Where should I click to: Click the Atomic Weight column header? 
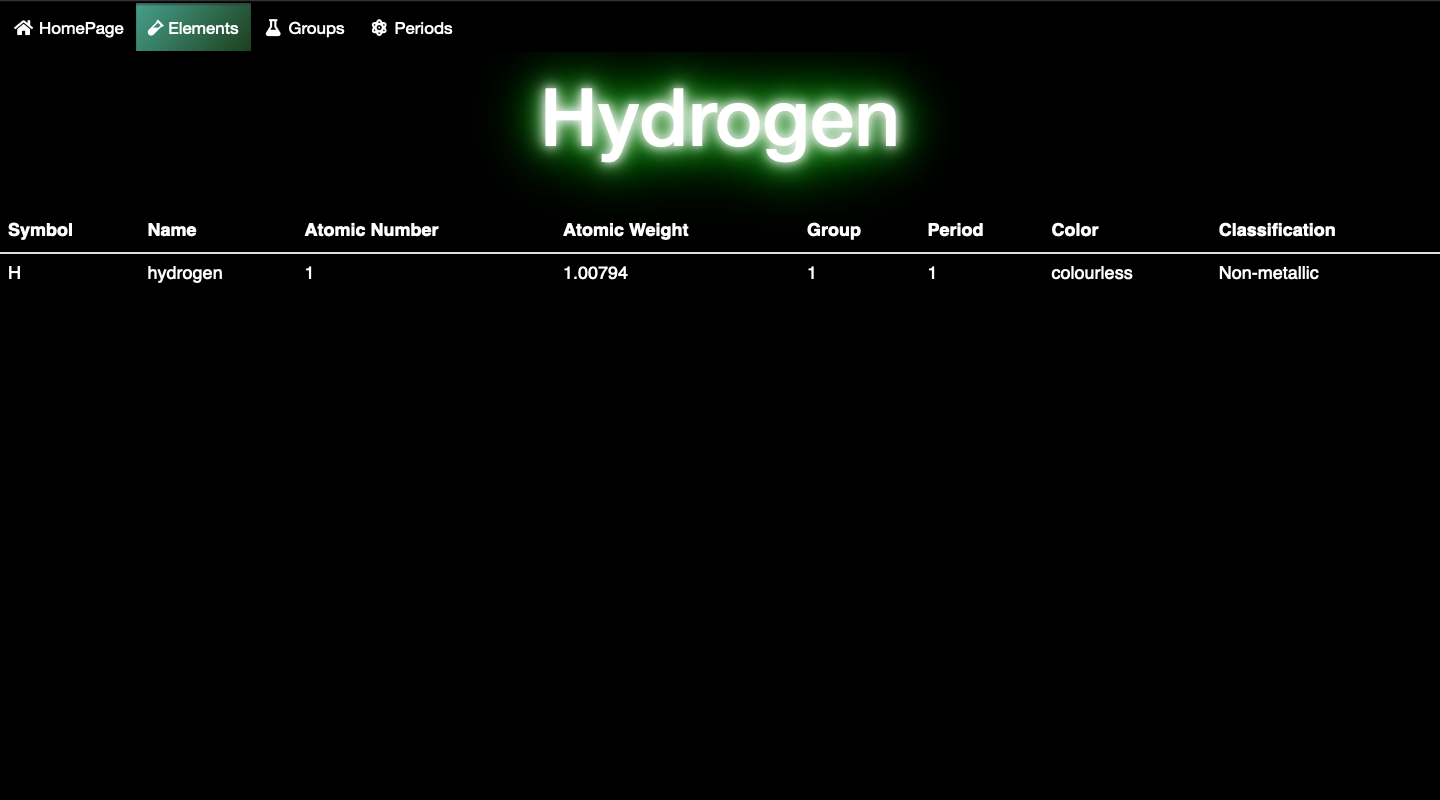pyautogui.click(x=626, y=230)
